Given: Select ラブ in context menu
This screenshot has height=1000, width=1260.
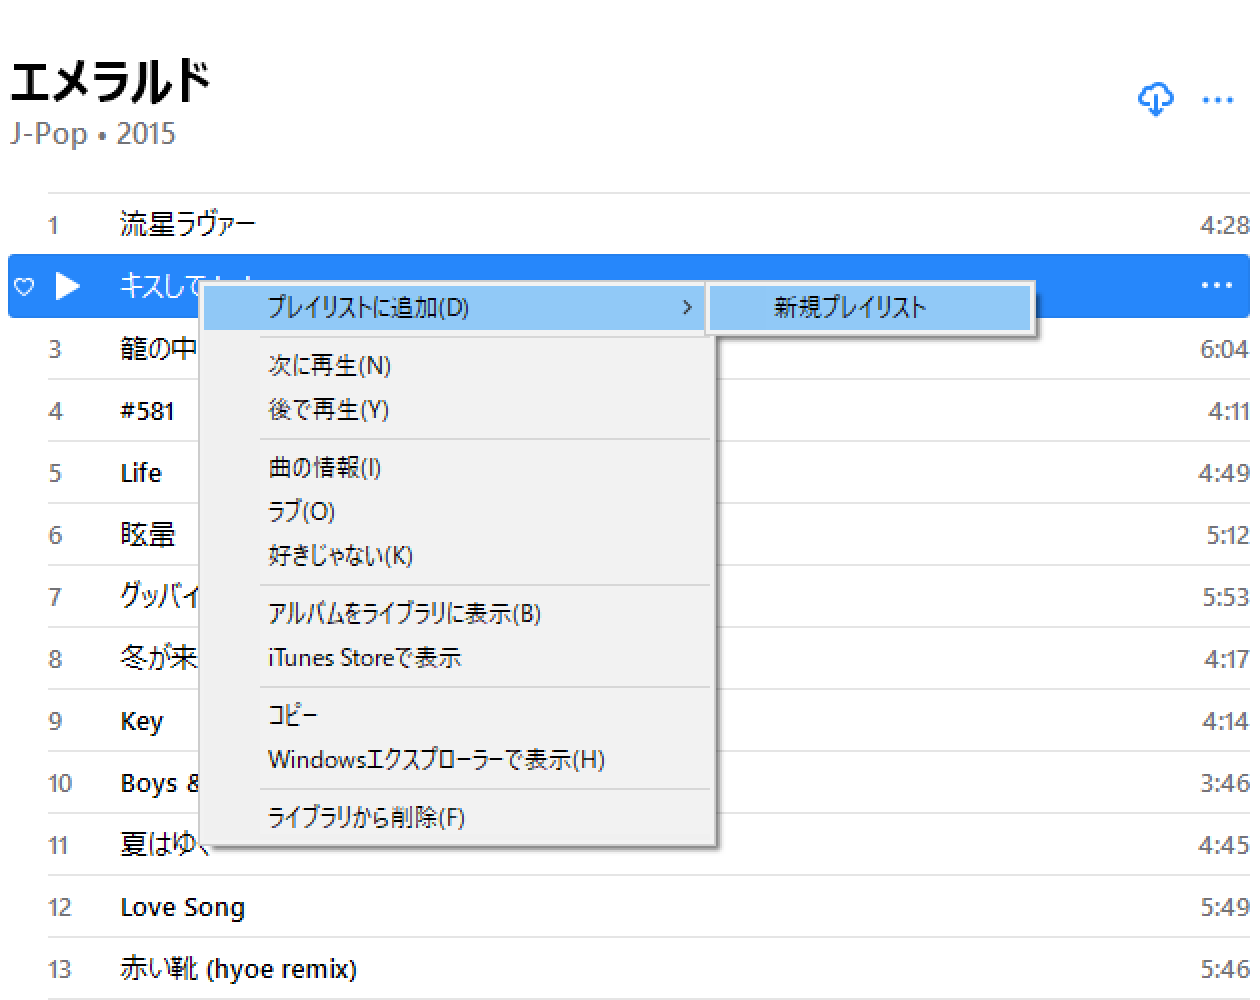Looking at the screenshot, I should [301, 512].
